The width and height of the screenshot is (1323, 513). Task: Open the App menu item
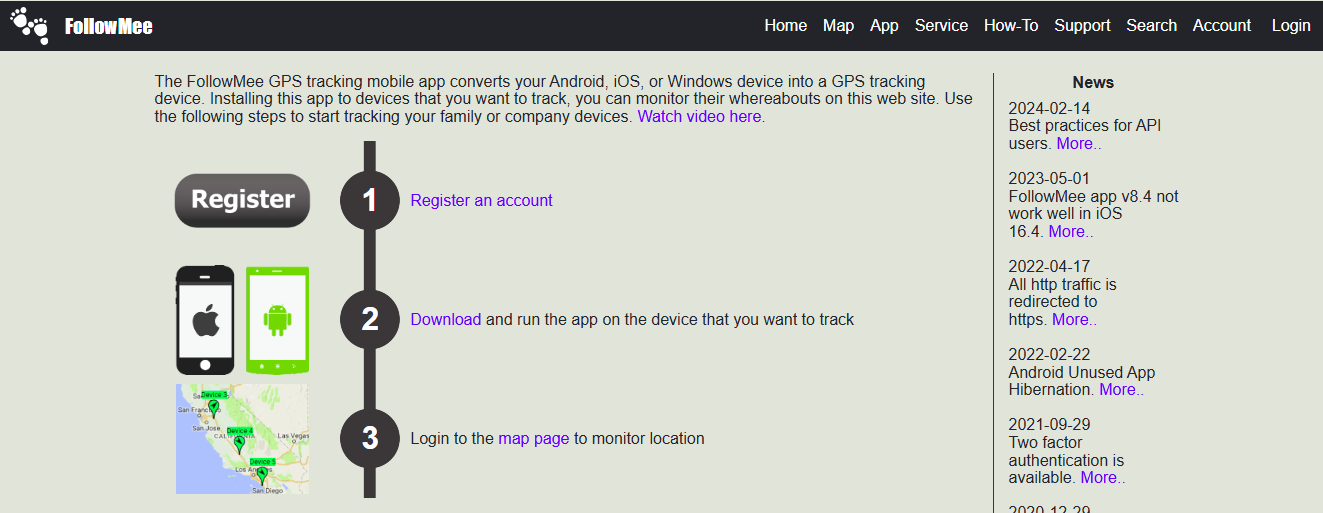[884, 26]
